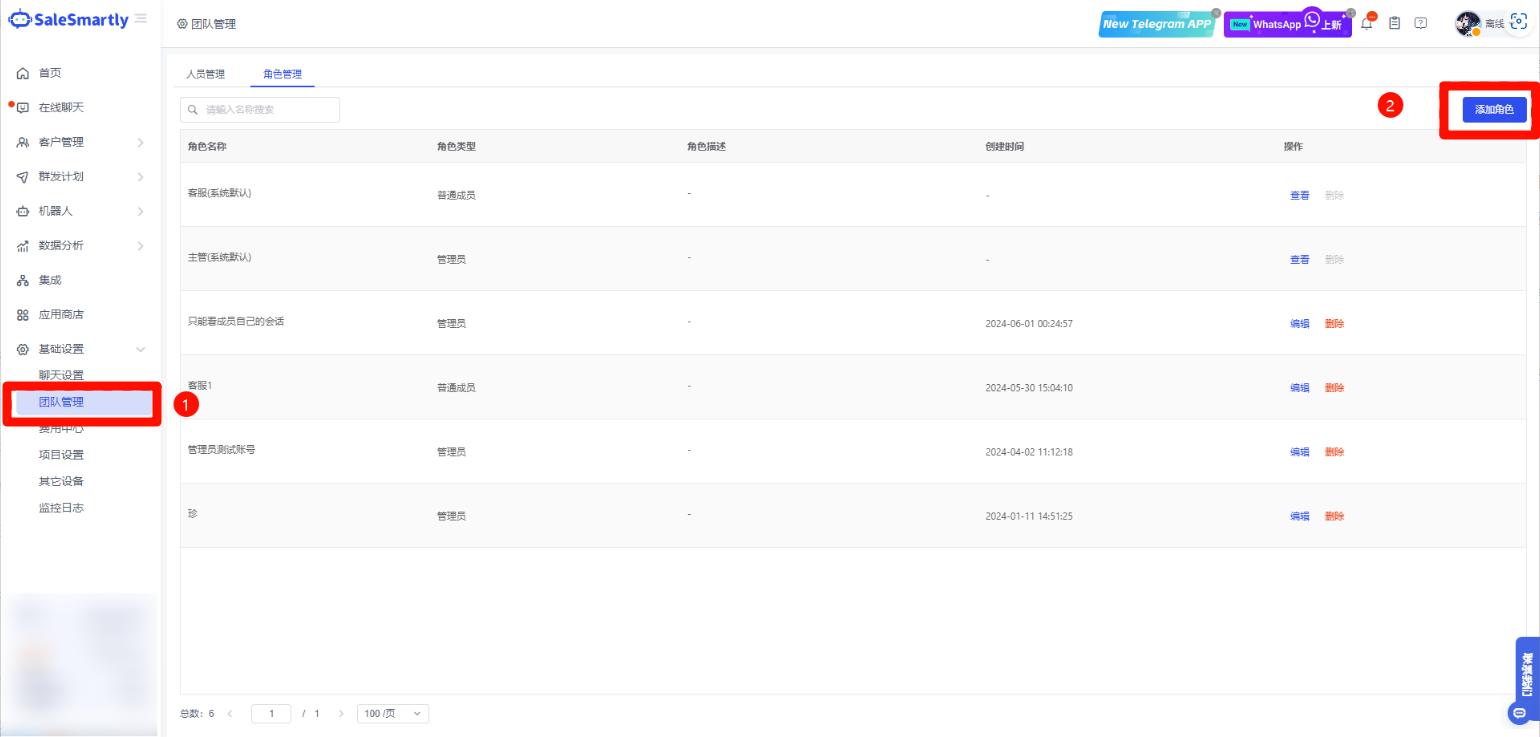This screenshot has height=737, width=1540.
Task: Open notifications with the bell icon
Action: click(1367, 23)
